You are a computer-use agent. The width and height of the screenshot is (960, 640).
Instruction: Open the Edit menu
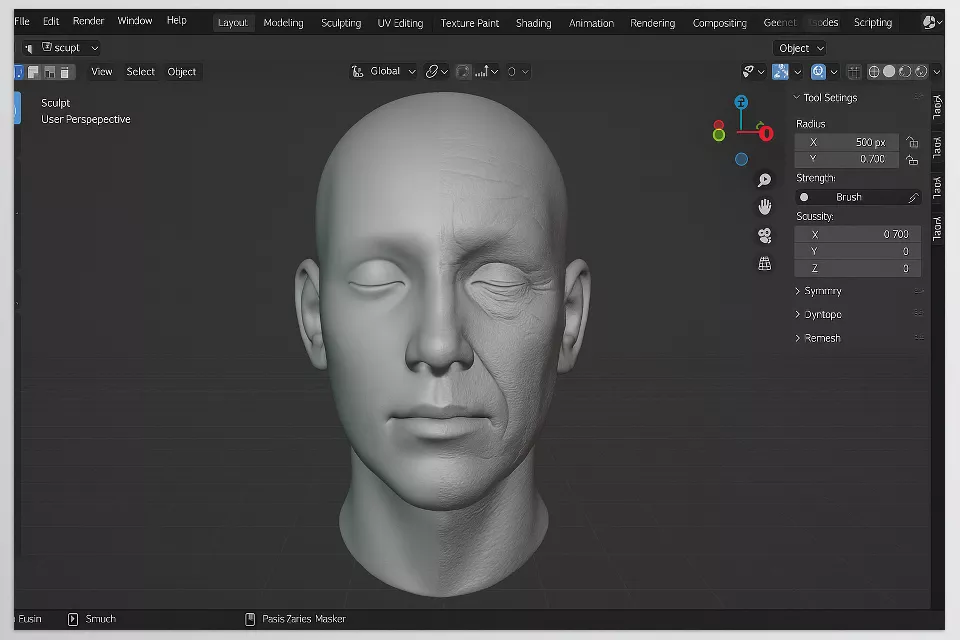click(51, 21)
